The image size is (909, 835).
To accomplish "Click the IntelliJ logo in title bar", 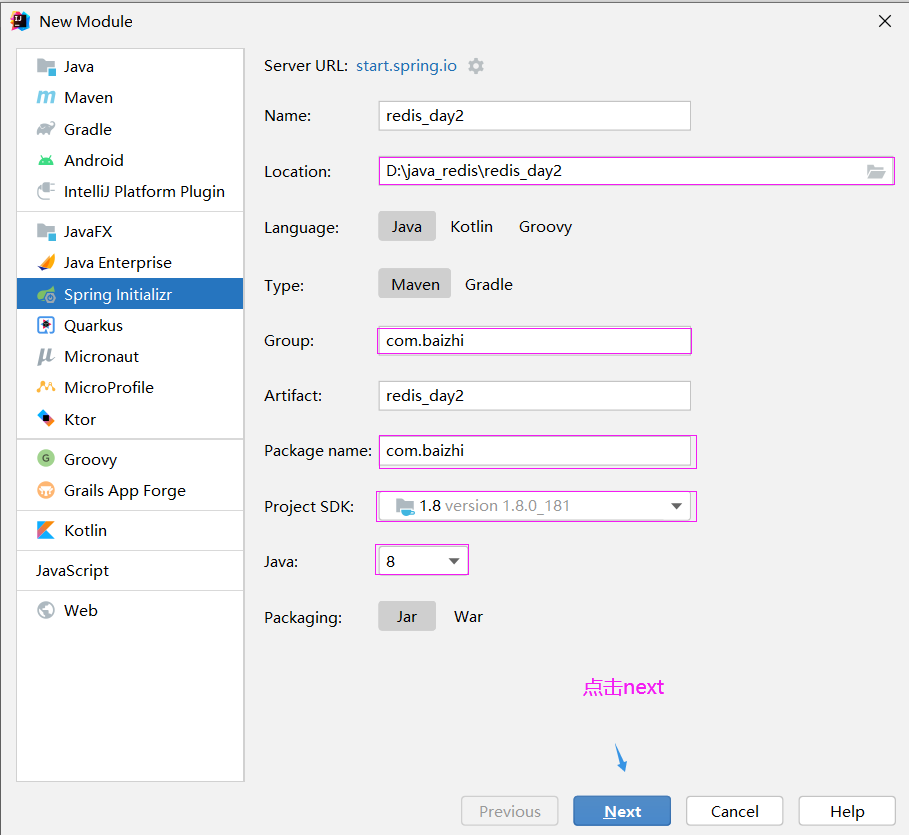I will click(x=20, y=21).
